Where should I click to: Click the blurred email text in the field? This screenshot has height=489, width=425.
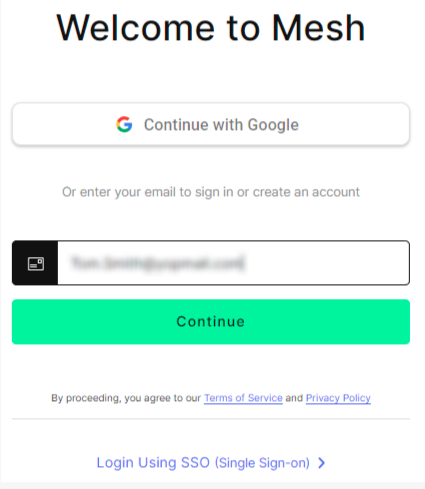(x=158, y=263)
